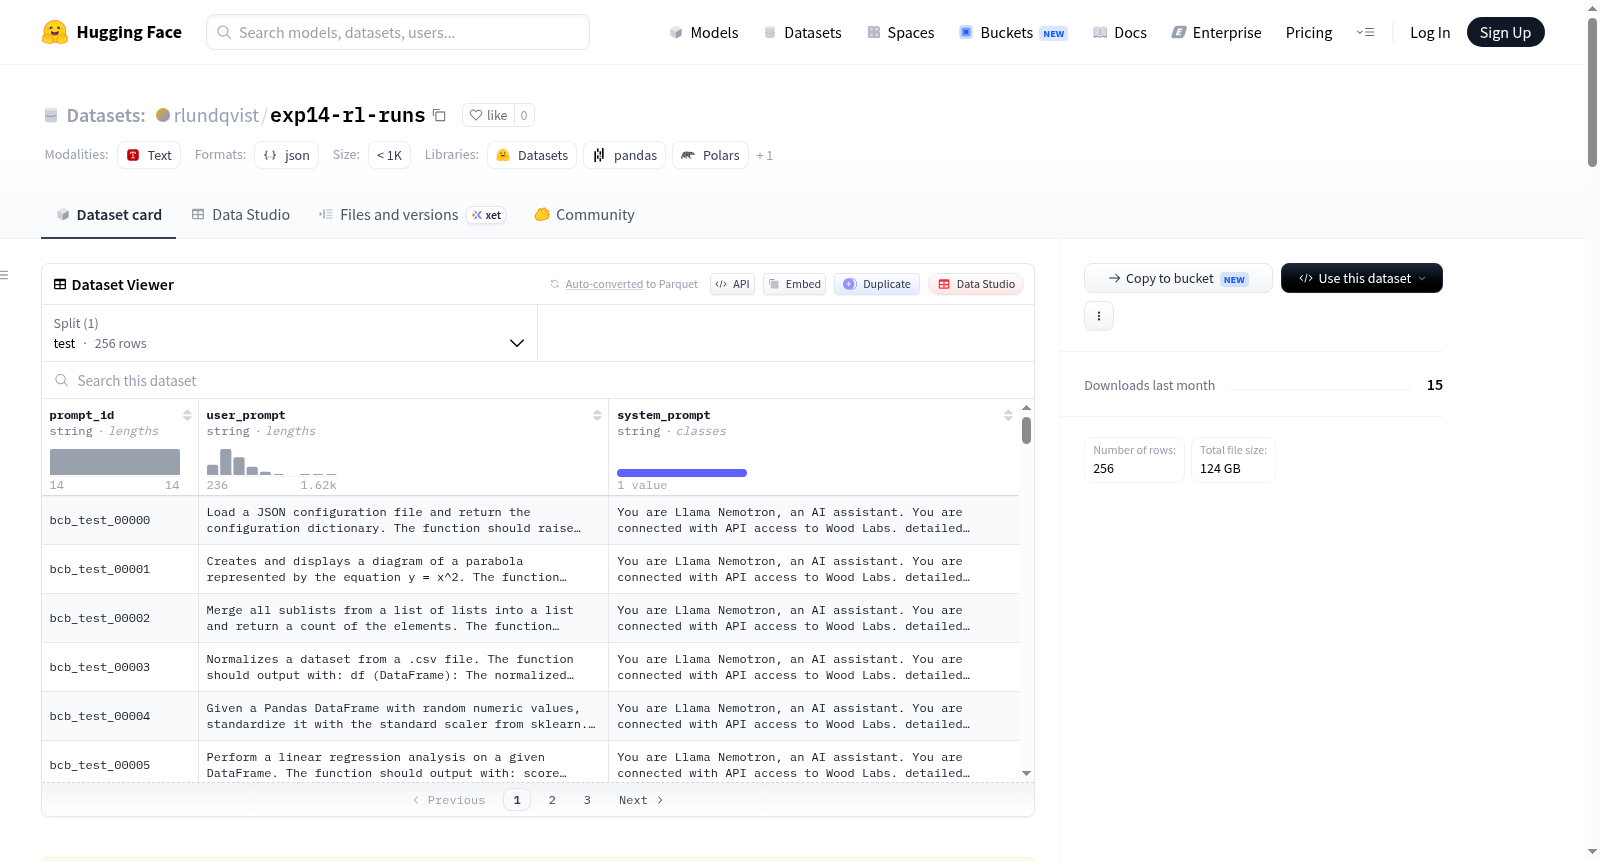Viewport: 1600px width, 861px height.
Task: Click the Datasets: breadcrumb link
Action: click(x=106, y=115)
